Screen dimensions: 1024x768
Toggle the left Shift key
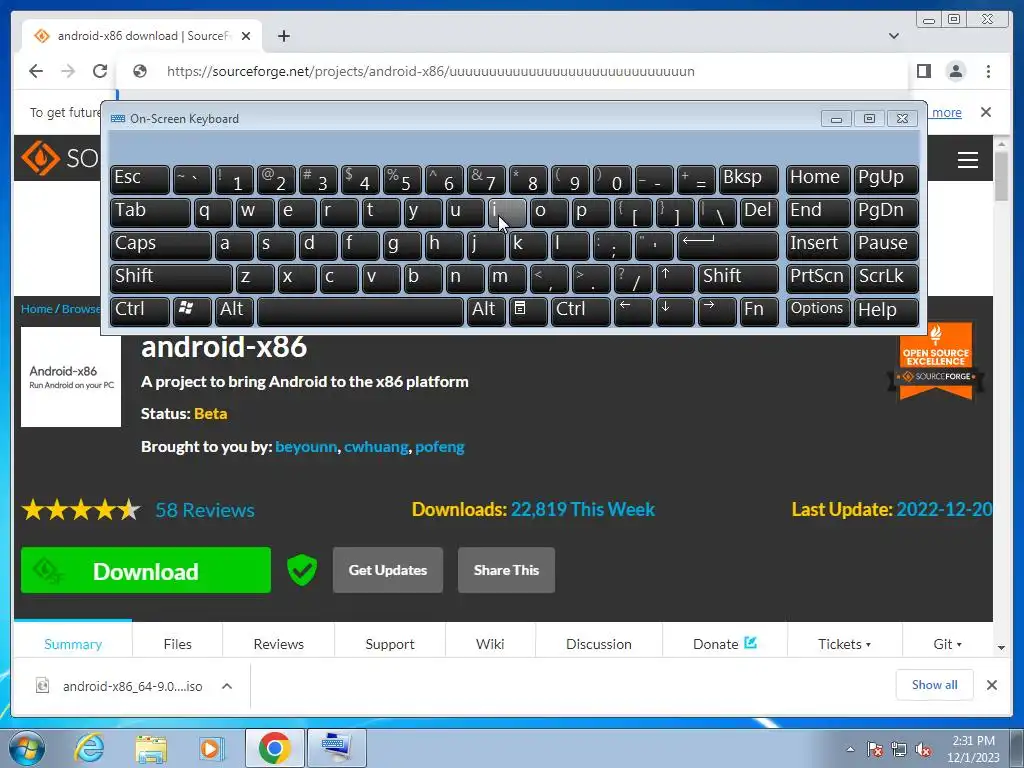(171, 278)
